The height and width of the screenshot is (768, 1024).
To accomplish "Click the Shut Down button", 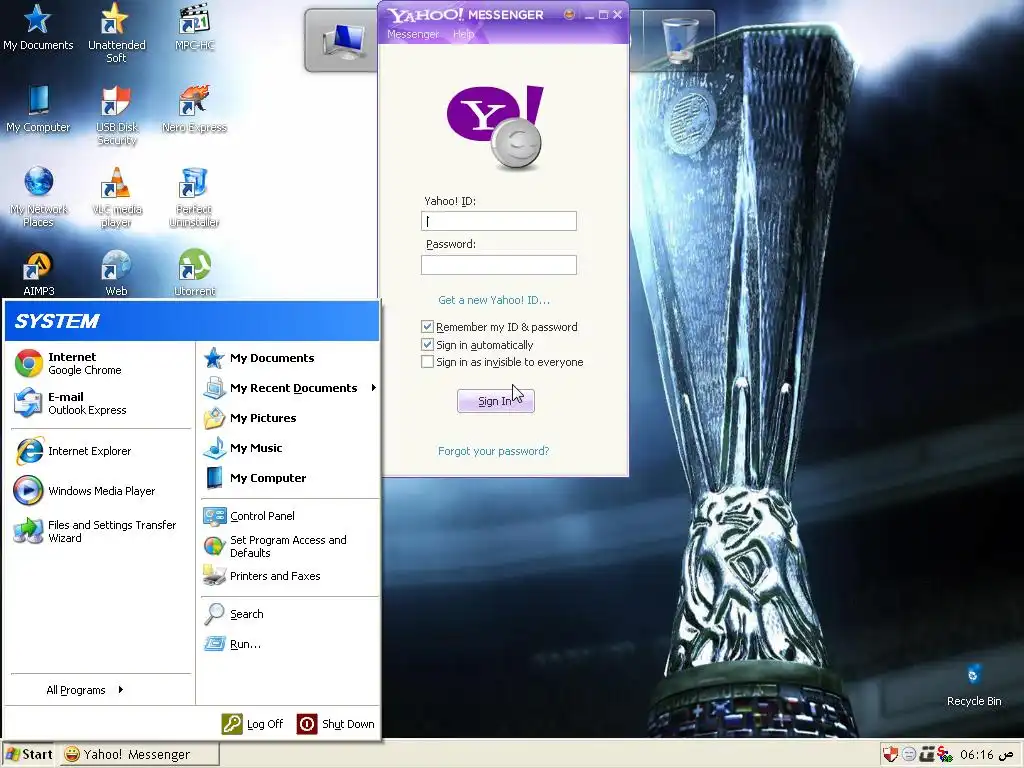I will tap(335, 724).
